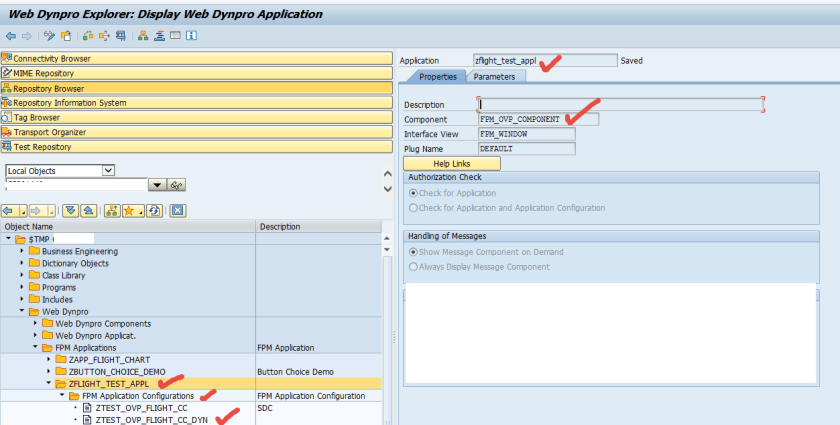Open the Local Objects dropdown
This screenshot has height=425, width=840.
tap(109, 171)
